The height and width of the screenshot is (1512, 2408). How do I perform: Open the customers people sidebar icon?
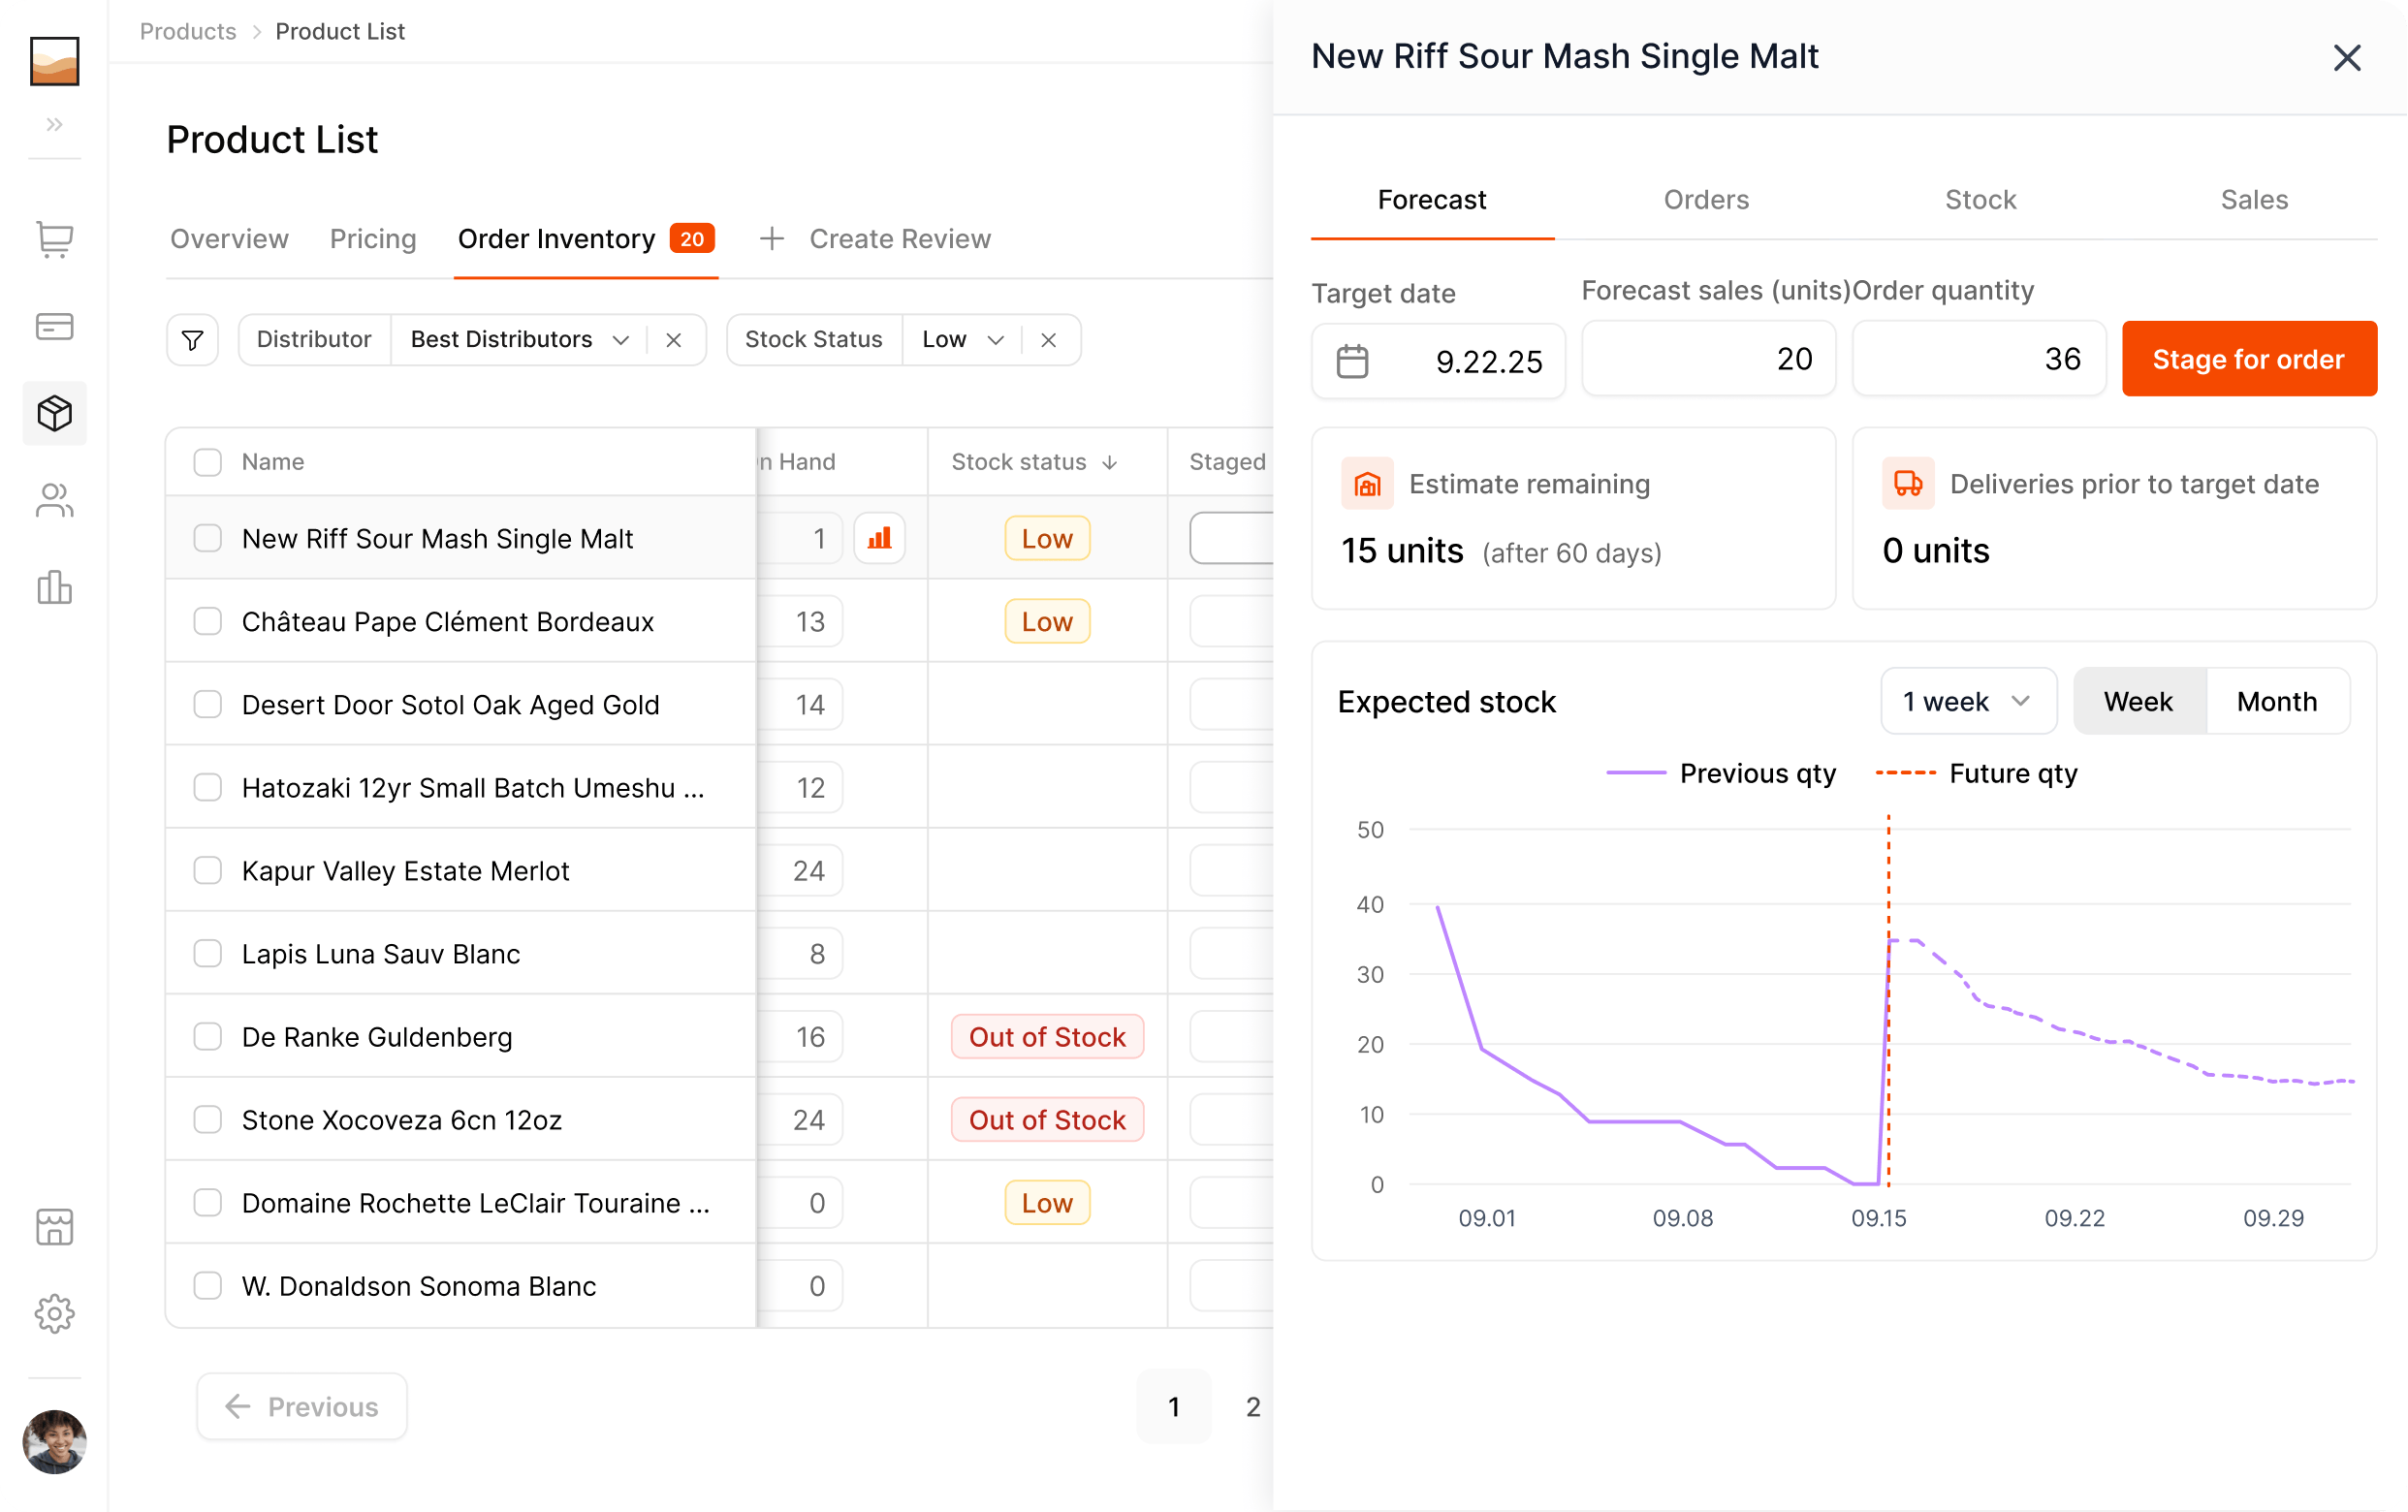pos(54,500)
